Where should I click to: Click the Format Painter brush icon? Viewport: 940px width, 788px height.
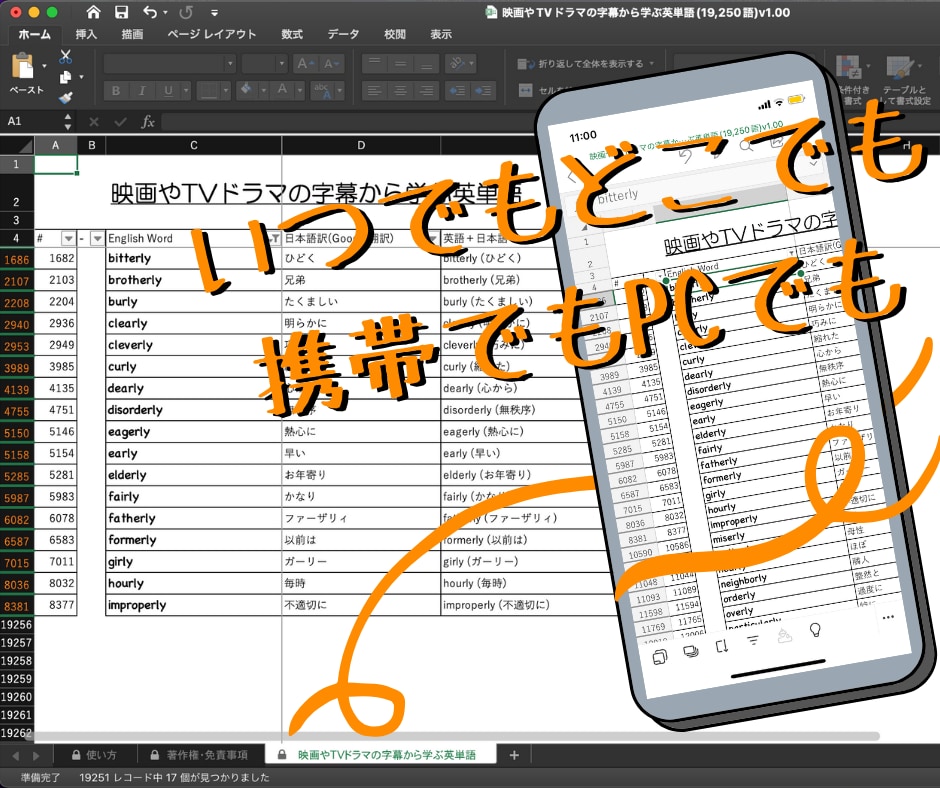(65, 97)
